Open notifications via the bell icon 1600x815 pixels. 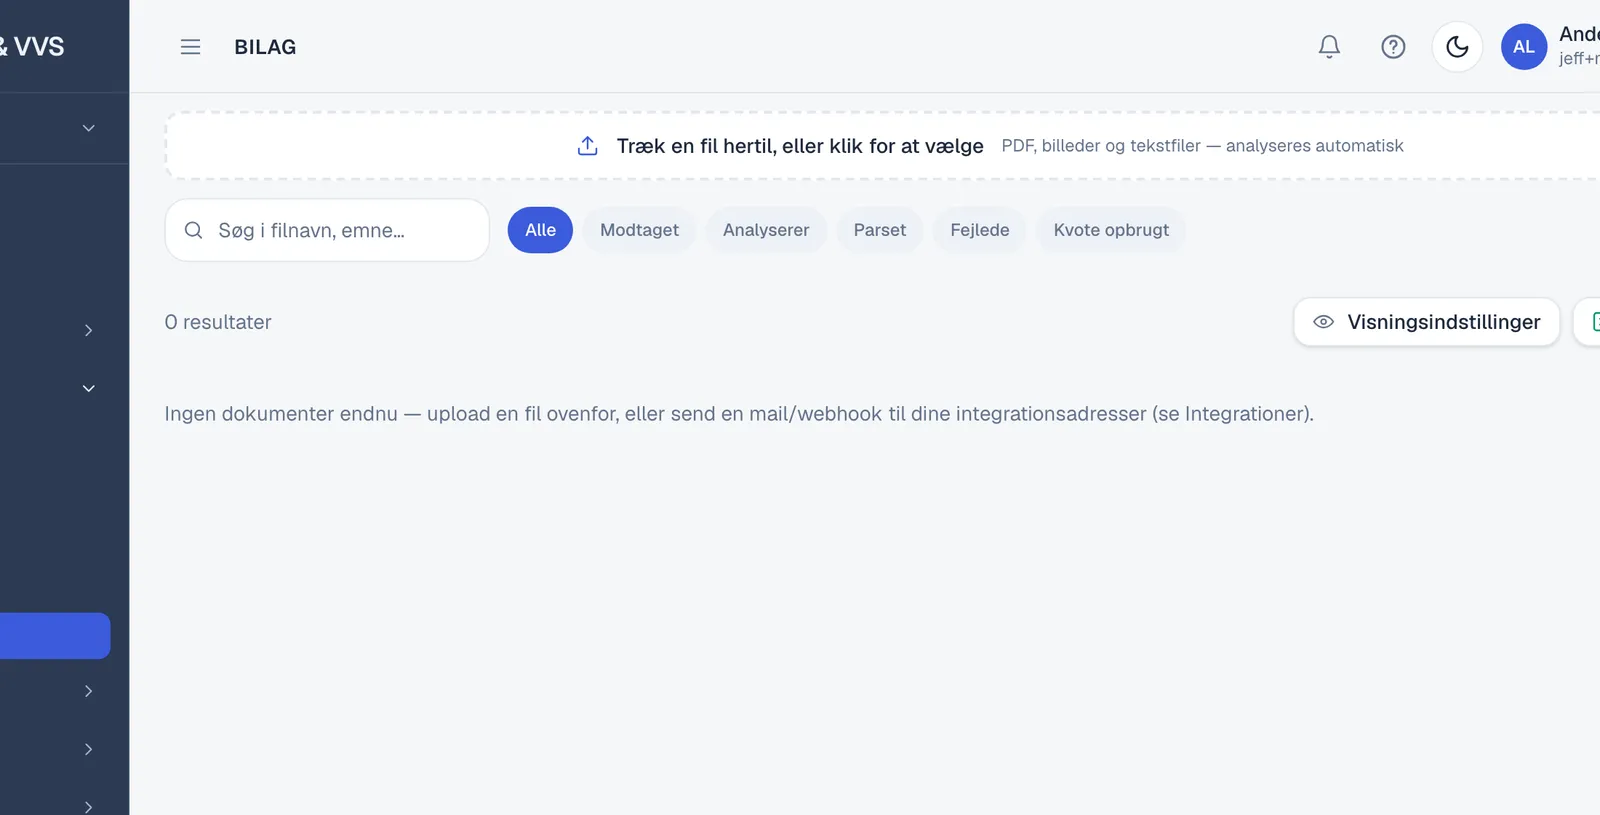click(1329, 47)
